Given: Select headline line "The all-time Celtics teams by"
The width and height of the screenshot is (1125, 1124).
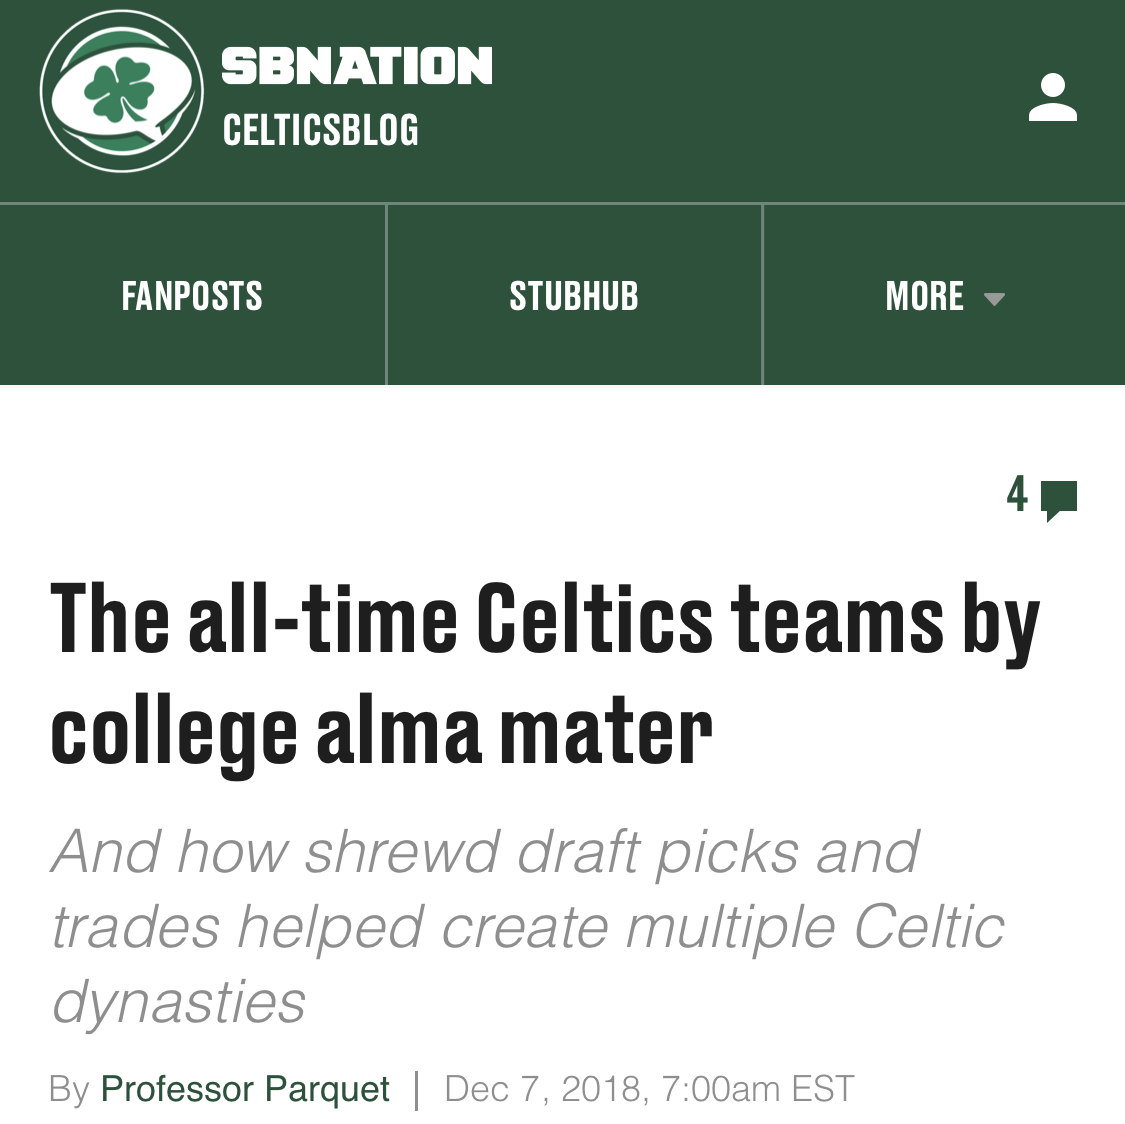Looking at the screenshot, I should click(545, 620).
